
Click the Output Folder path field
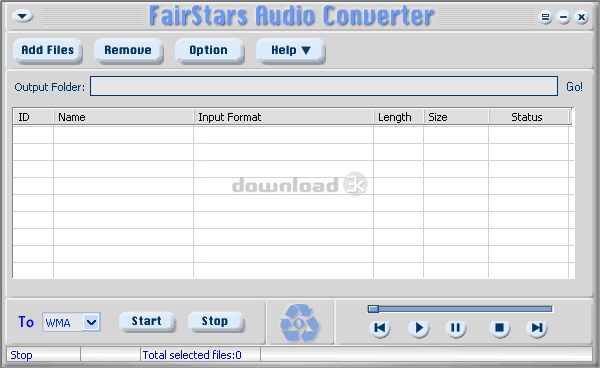pos(324,86)
